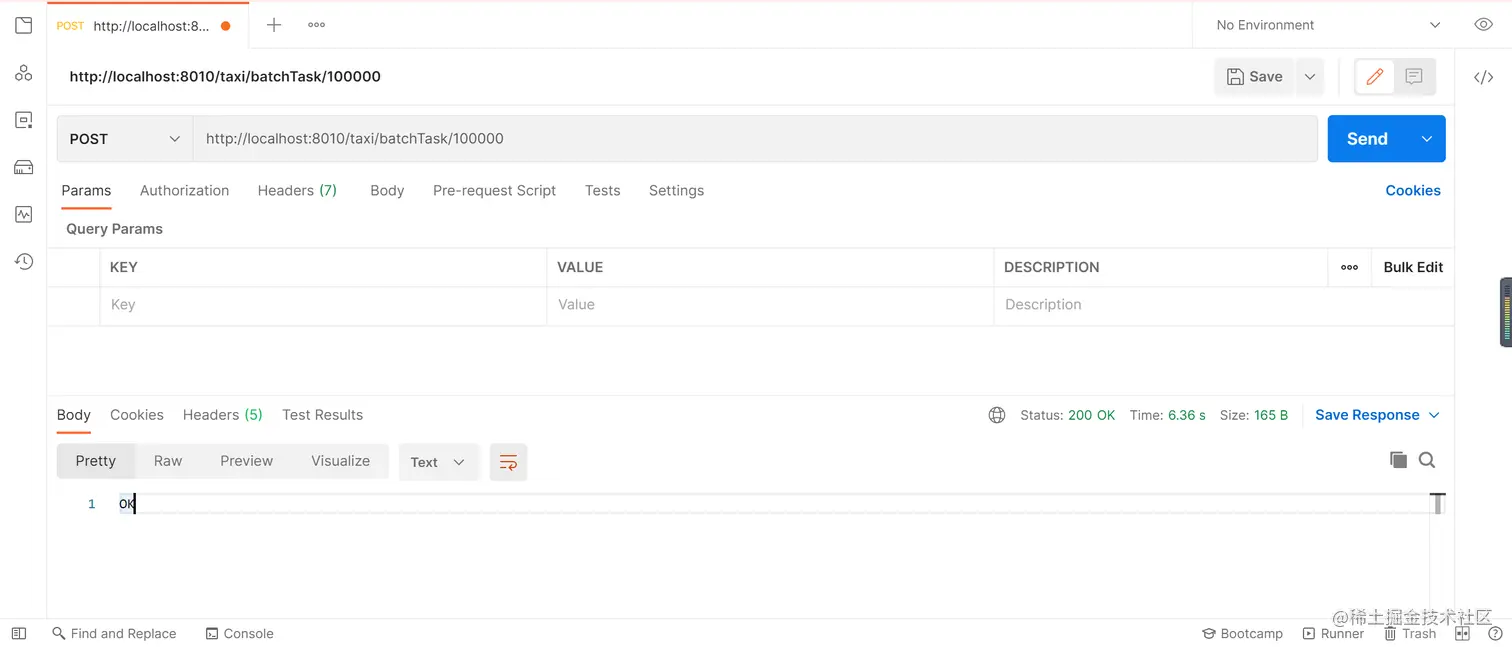Open the Collections sidebar icon
1512x647 pixels.
pos(23,25)
